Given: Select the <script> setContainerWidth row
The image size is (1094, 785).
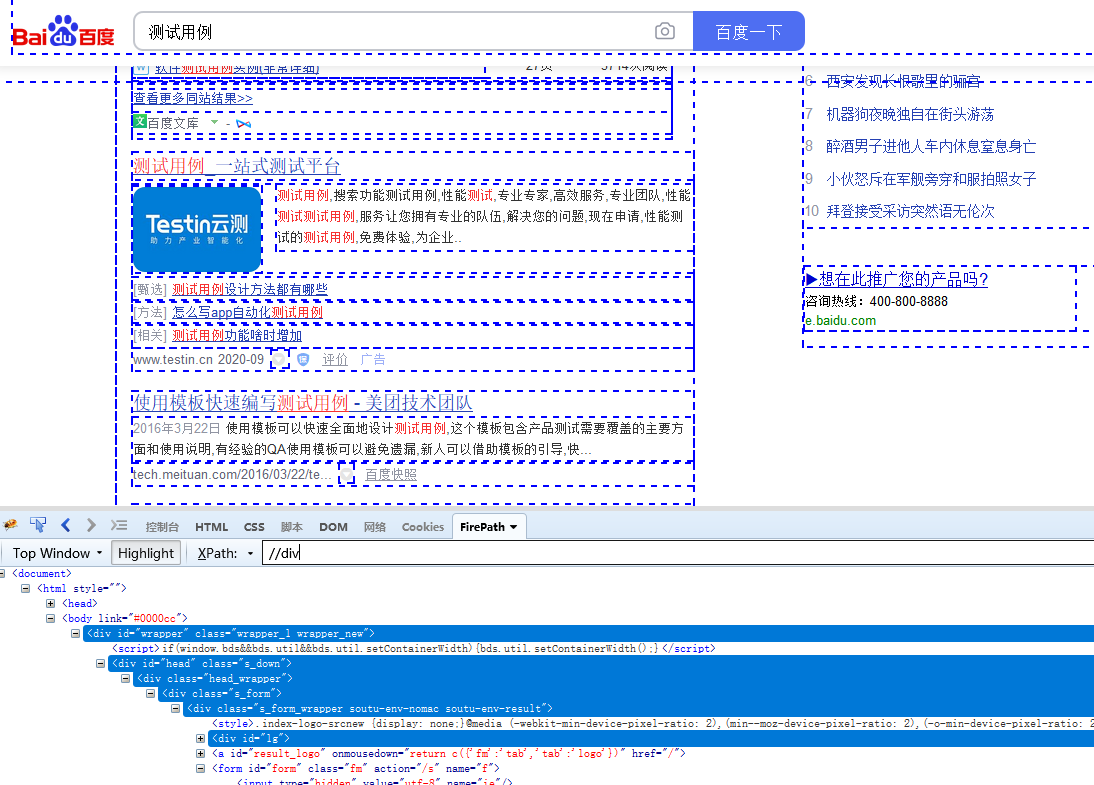Looking at the screenshot, I should 414,648.
